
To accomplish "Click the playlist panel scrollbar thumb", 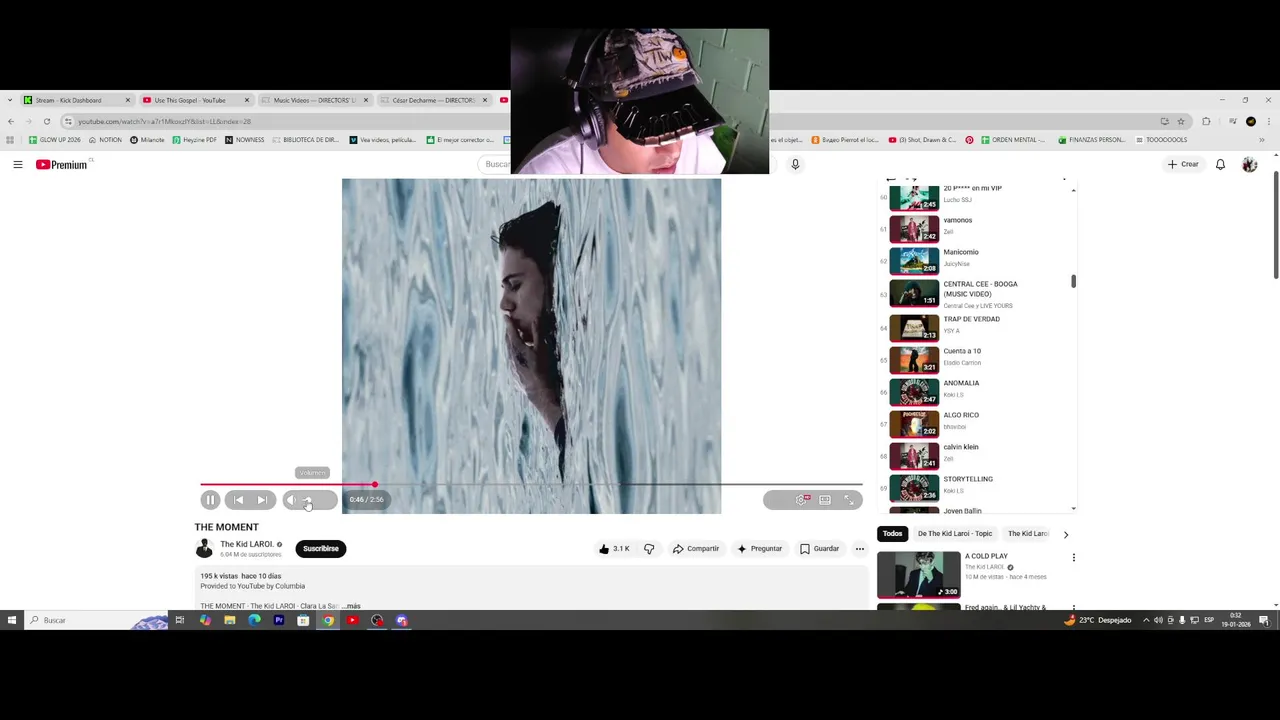I will tap(1073, 282).
